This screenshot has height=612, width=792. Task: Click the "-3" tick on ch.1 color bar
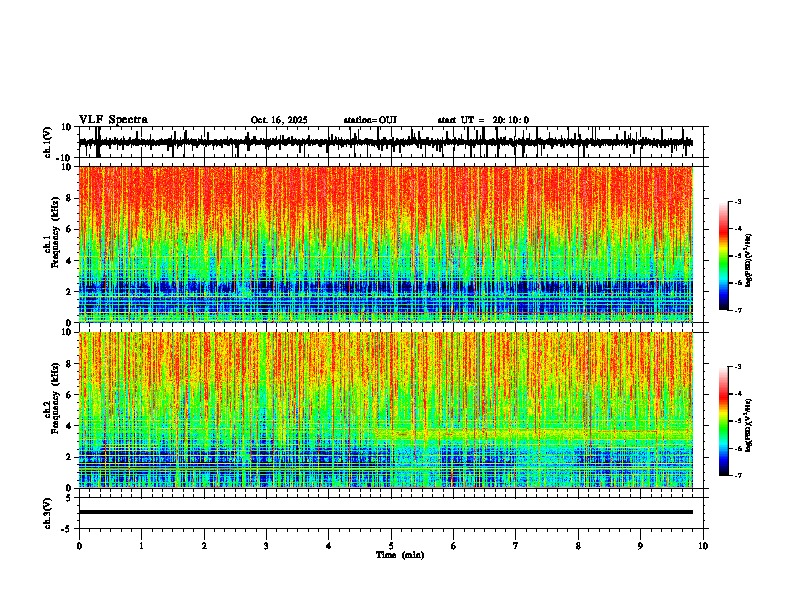click(x=737, y=202)
